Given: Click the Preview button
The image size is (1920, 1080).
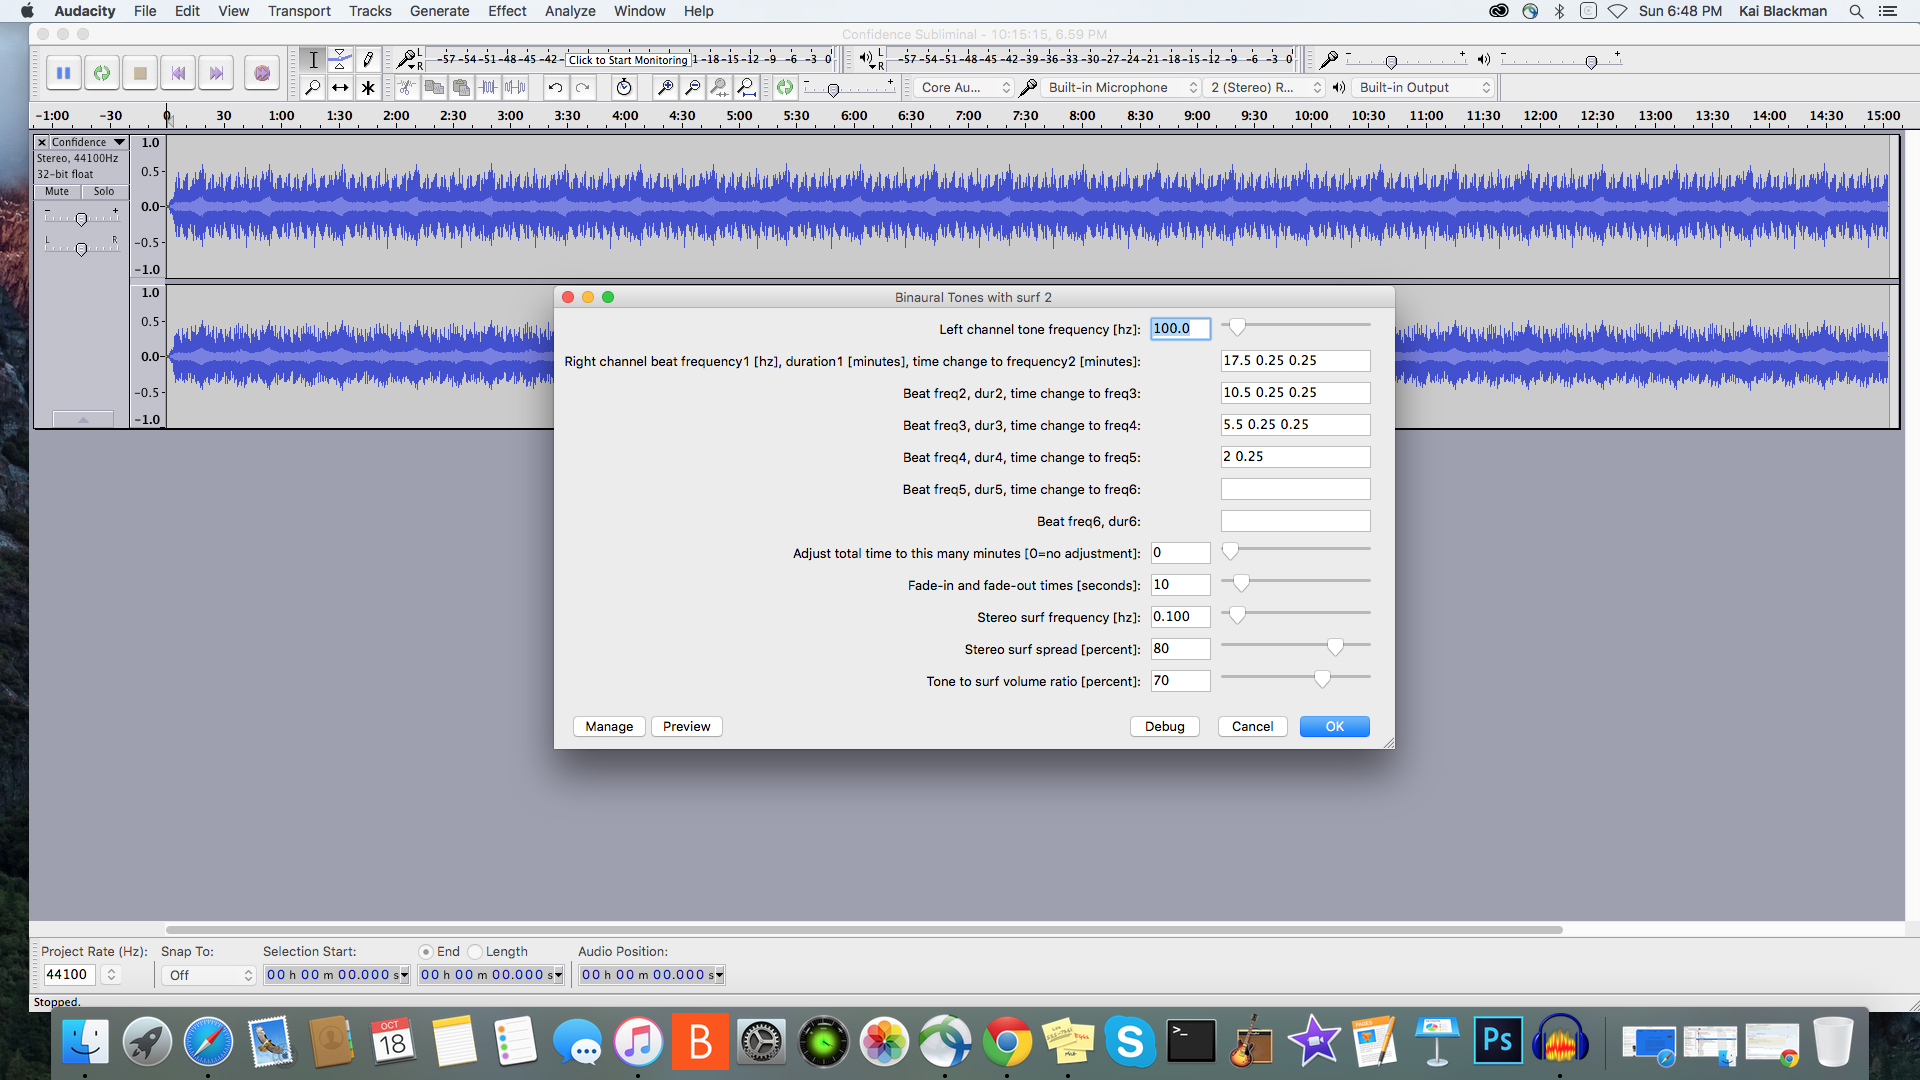Looking at the screenshot, I should [686, 727].
